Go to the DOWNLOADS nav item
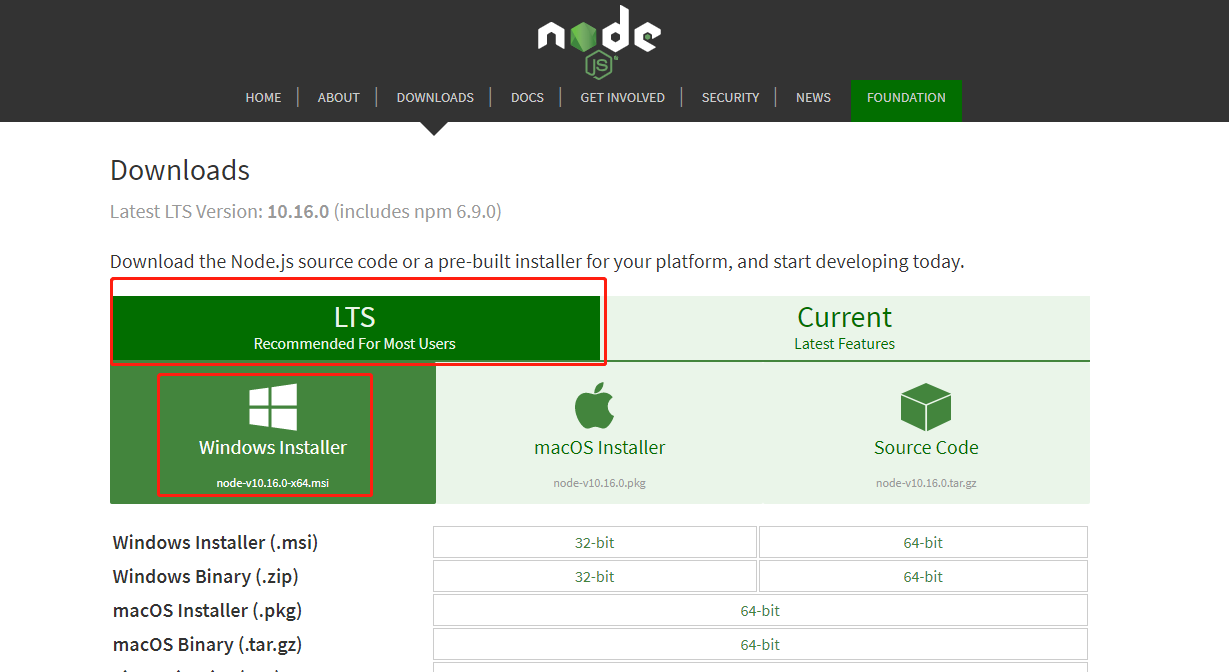1229x672 pixels. tap(435, 98)
